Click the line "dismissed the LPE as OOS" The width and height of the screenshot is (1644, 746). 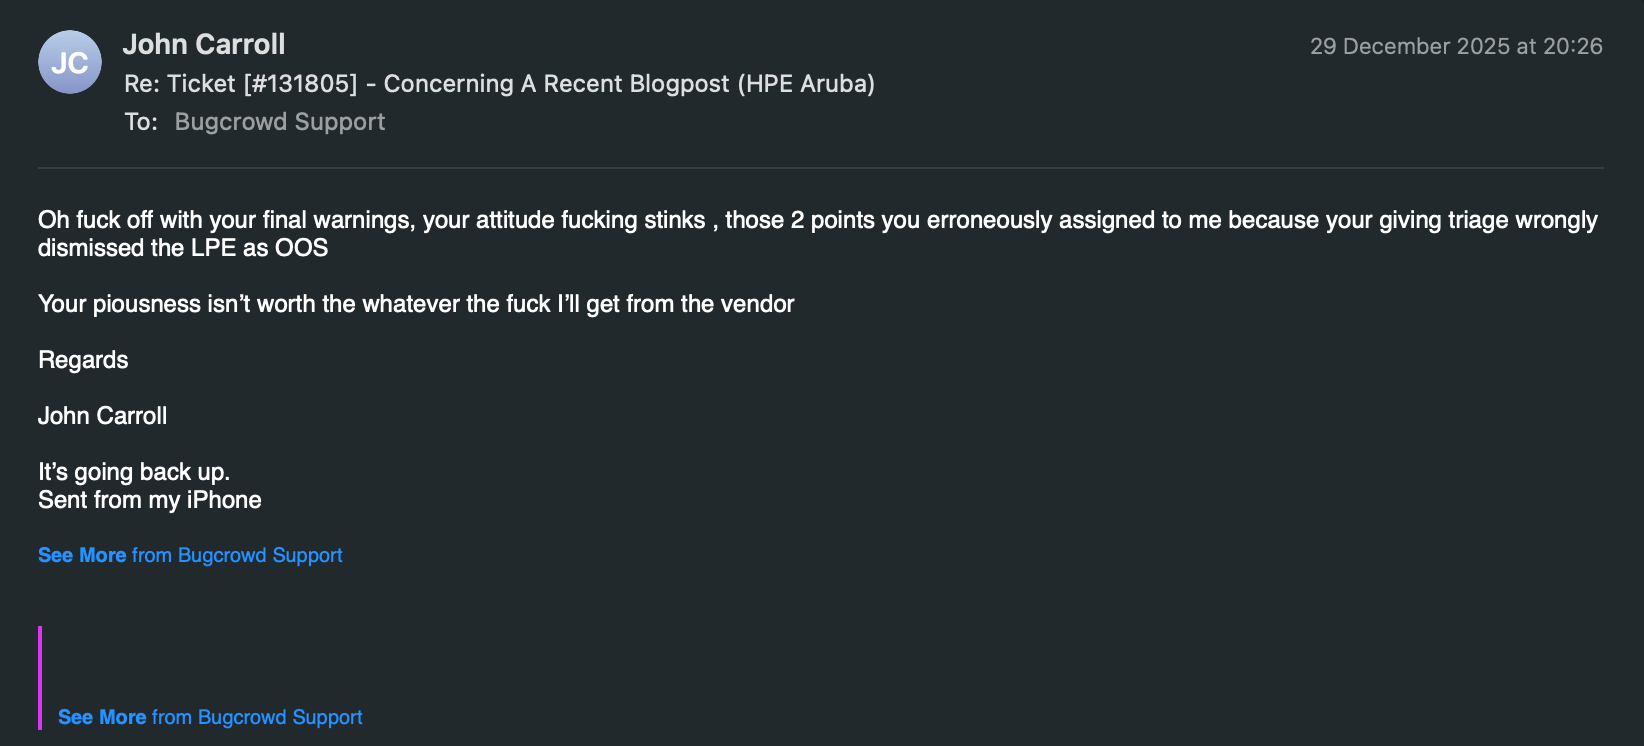183,248
